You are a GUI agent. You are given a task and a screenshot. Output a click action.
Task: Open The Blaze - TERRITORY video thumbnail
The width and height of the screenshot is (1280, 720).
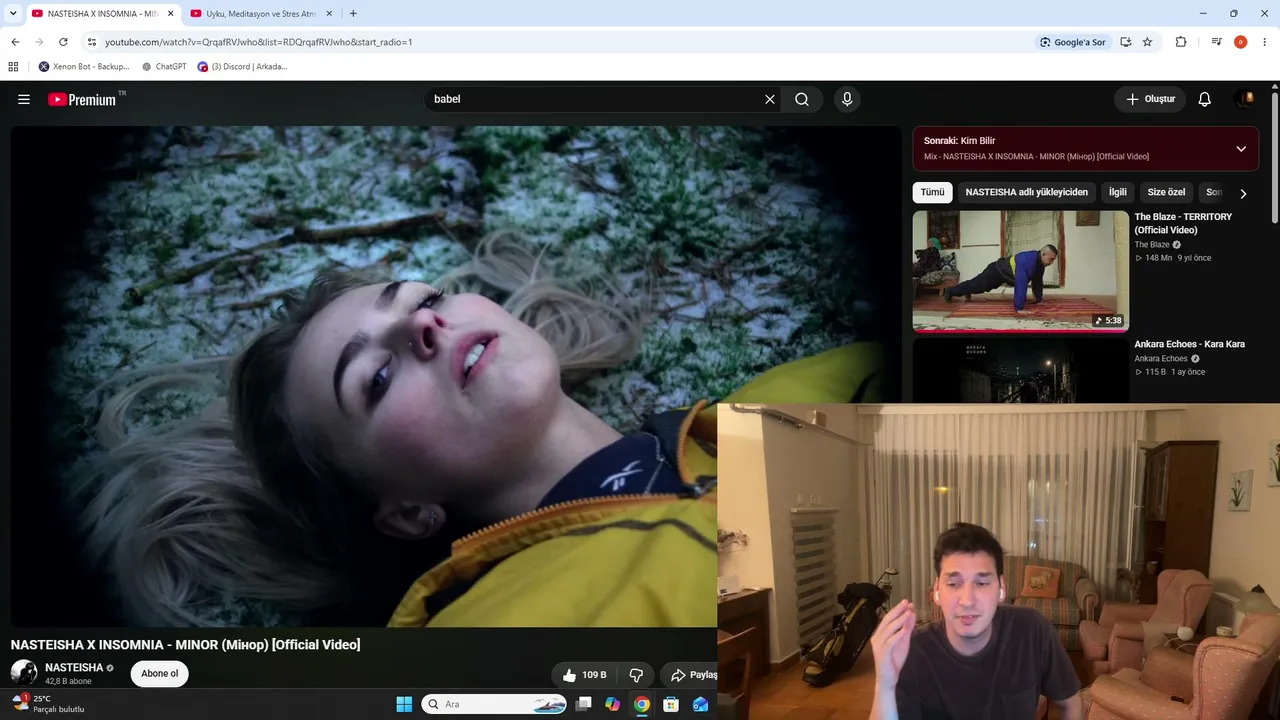coord(1020,271)
